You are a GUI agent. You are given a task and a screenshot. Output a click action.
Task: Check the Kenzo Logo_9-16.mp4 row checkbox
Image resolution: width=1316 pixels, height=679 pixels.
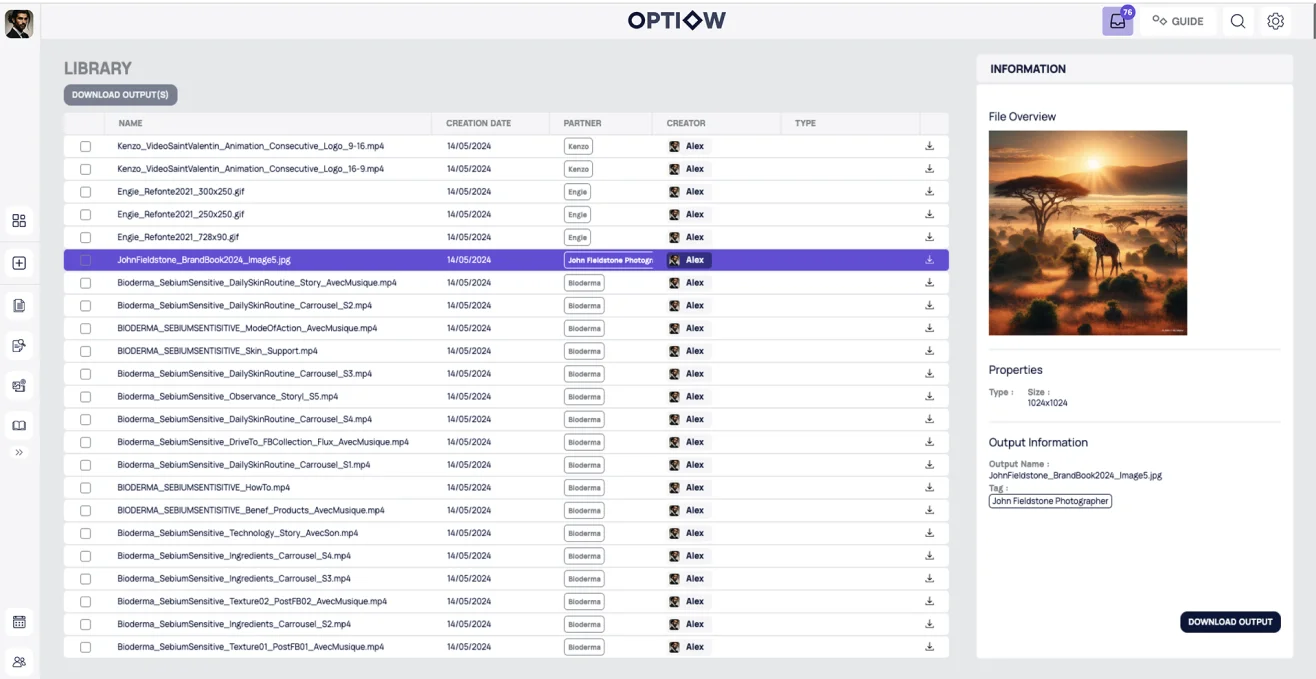pyautogui.click(x=86, y=146)
